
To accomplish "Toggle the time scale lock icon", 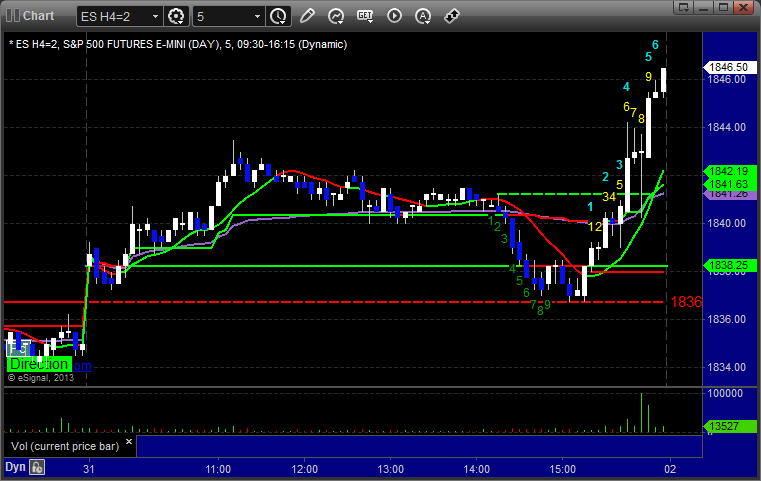I will pos(37,467).
